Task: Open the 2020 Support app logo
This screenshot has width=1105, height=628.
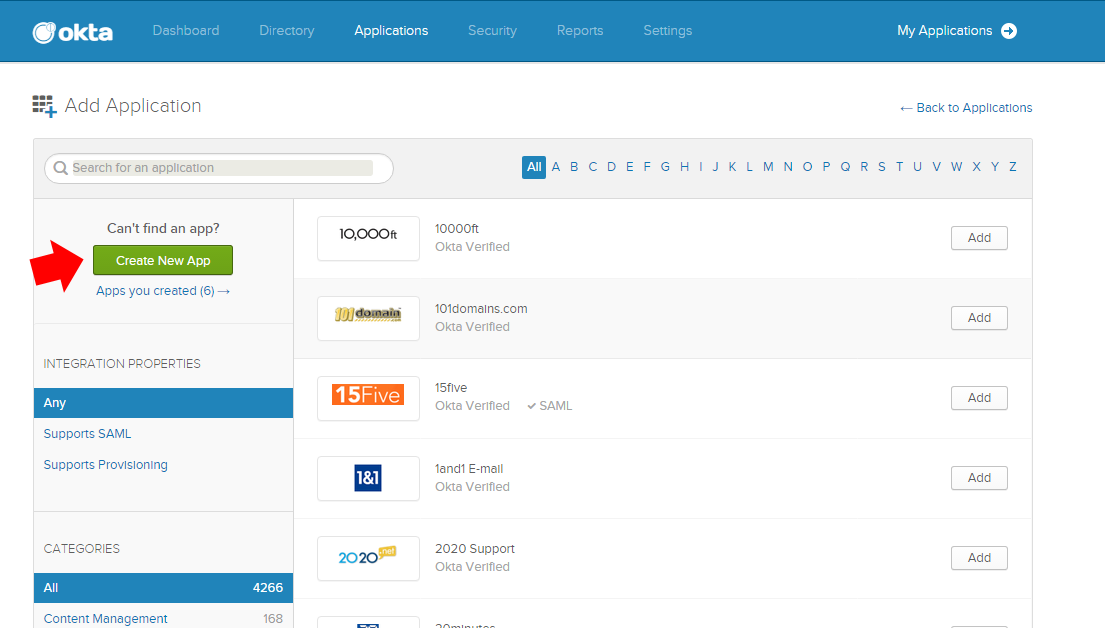Action: (368, 558)
